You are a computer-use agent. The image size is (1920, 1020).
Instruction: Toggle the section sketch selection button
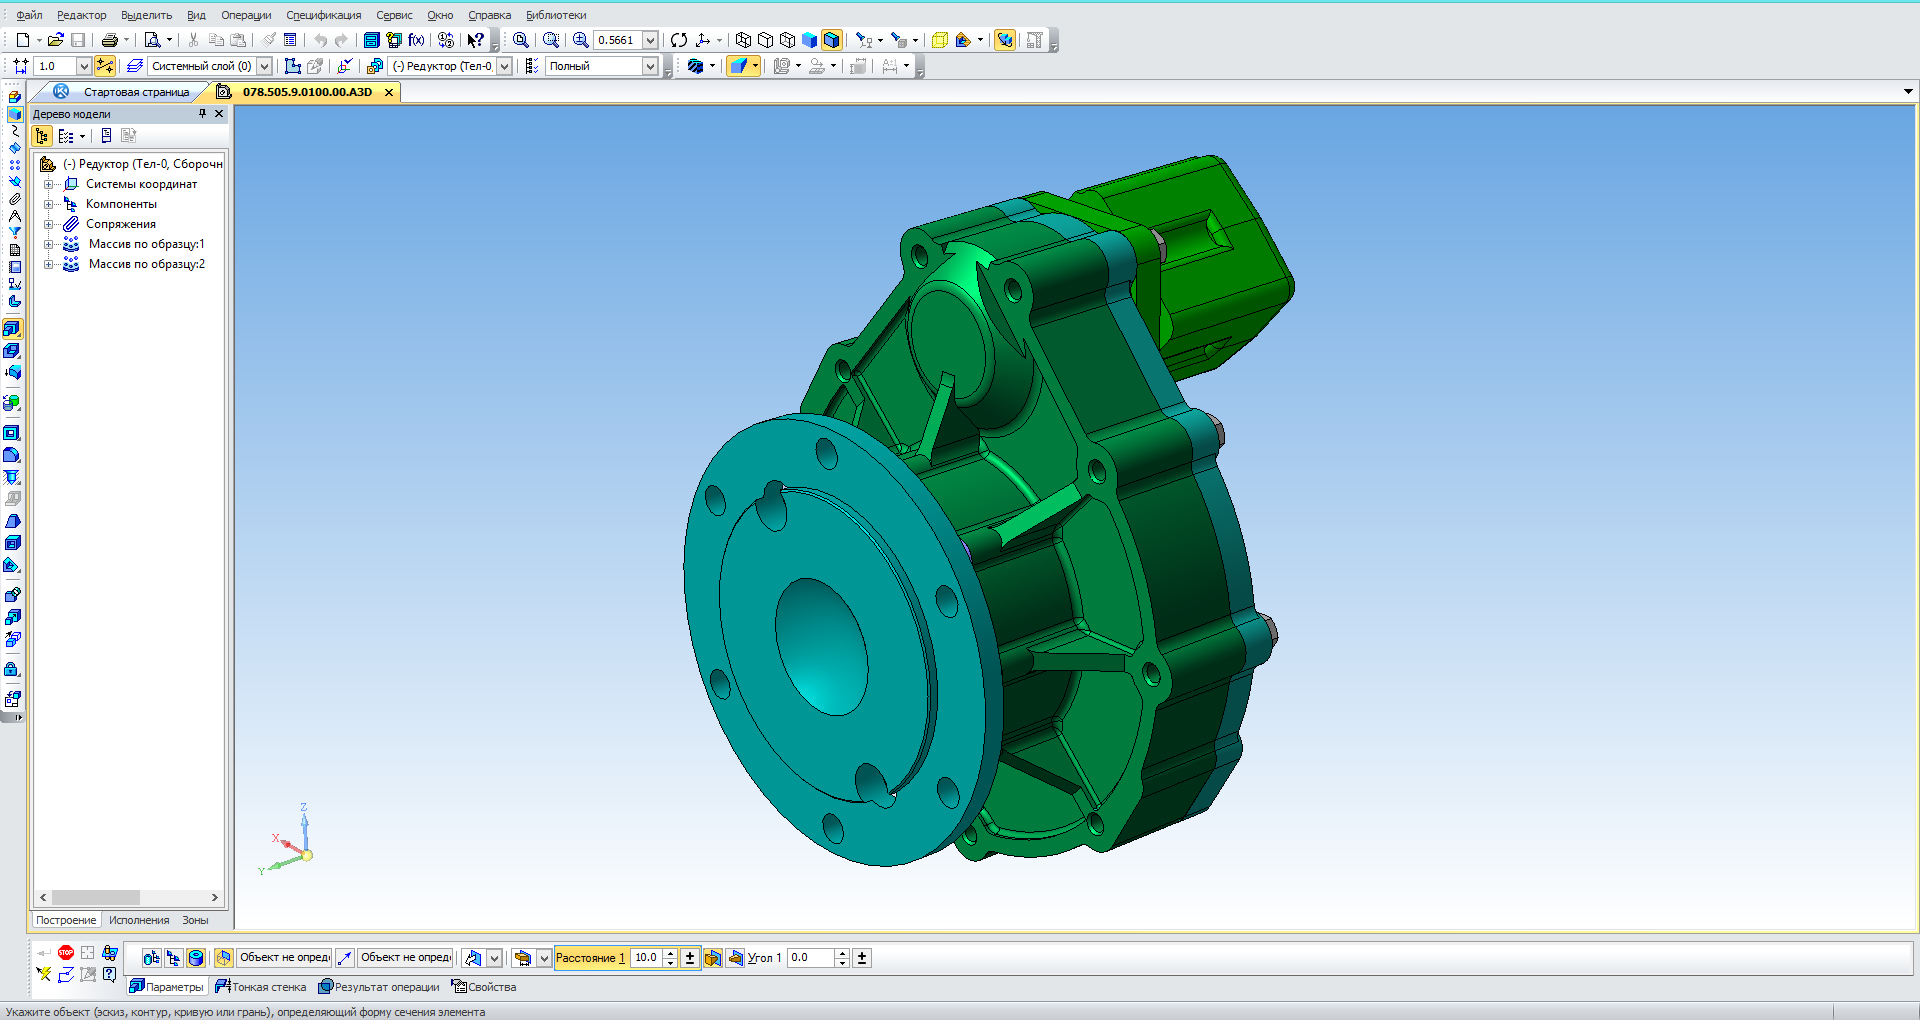point(224,958)
